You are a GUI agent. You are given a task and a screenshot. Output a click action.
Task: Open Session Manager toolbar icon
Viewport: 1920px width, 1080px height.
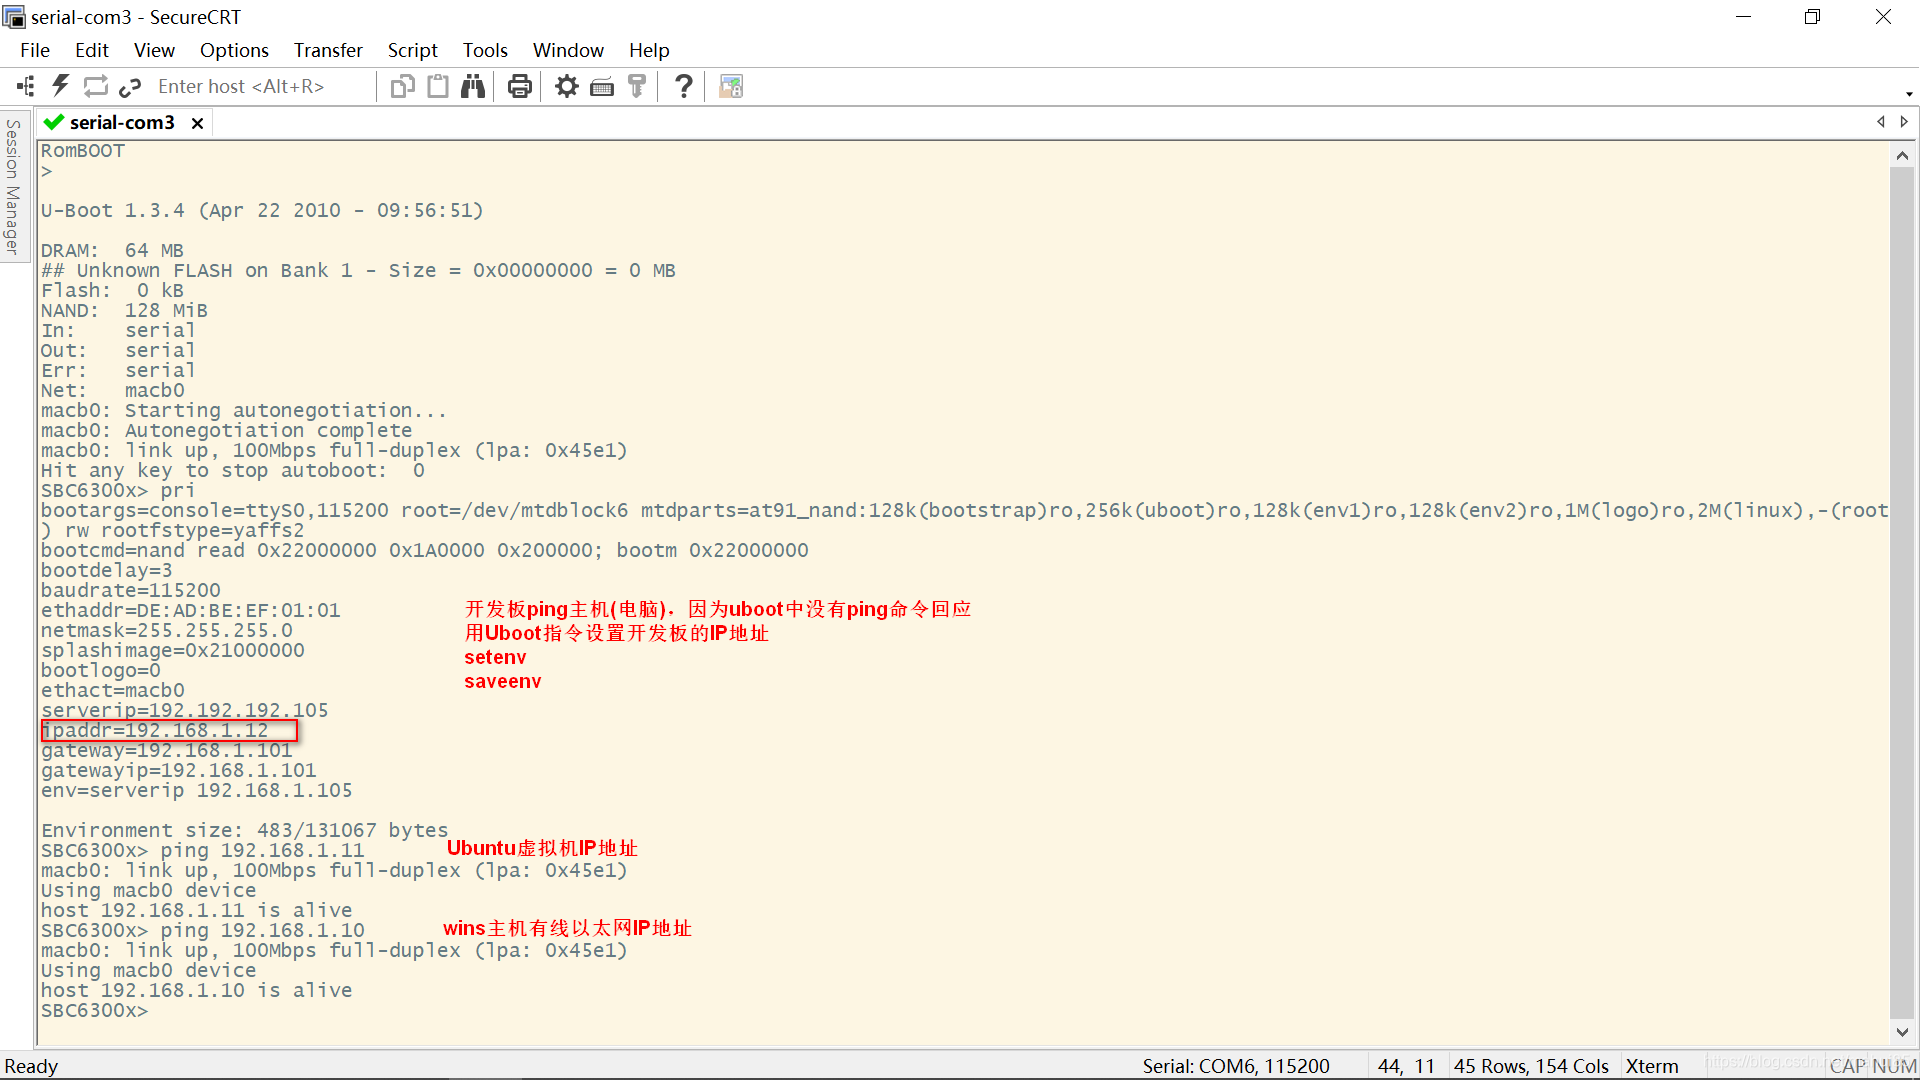click(x=26, y=87)
